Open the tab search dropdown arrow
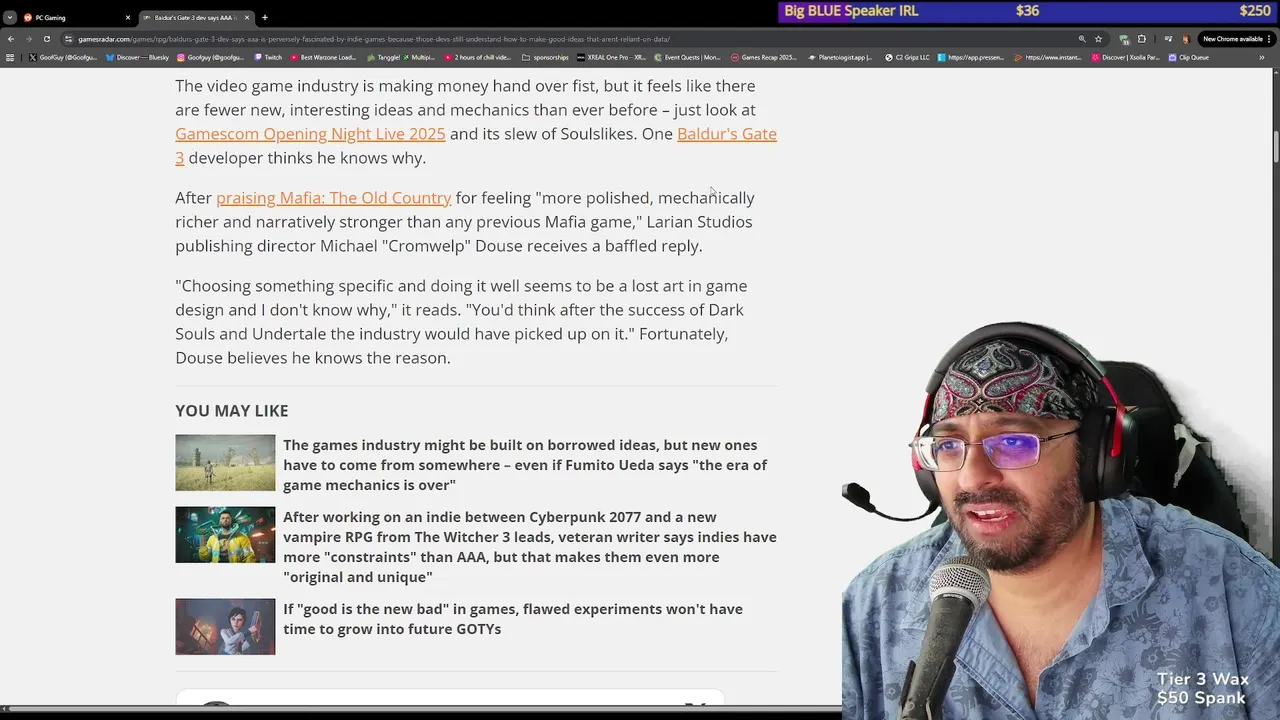Image resolution: width=1280 pixels, height=720 pixels. click(9, 17)
